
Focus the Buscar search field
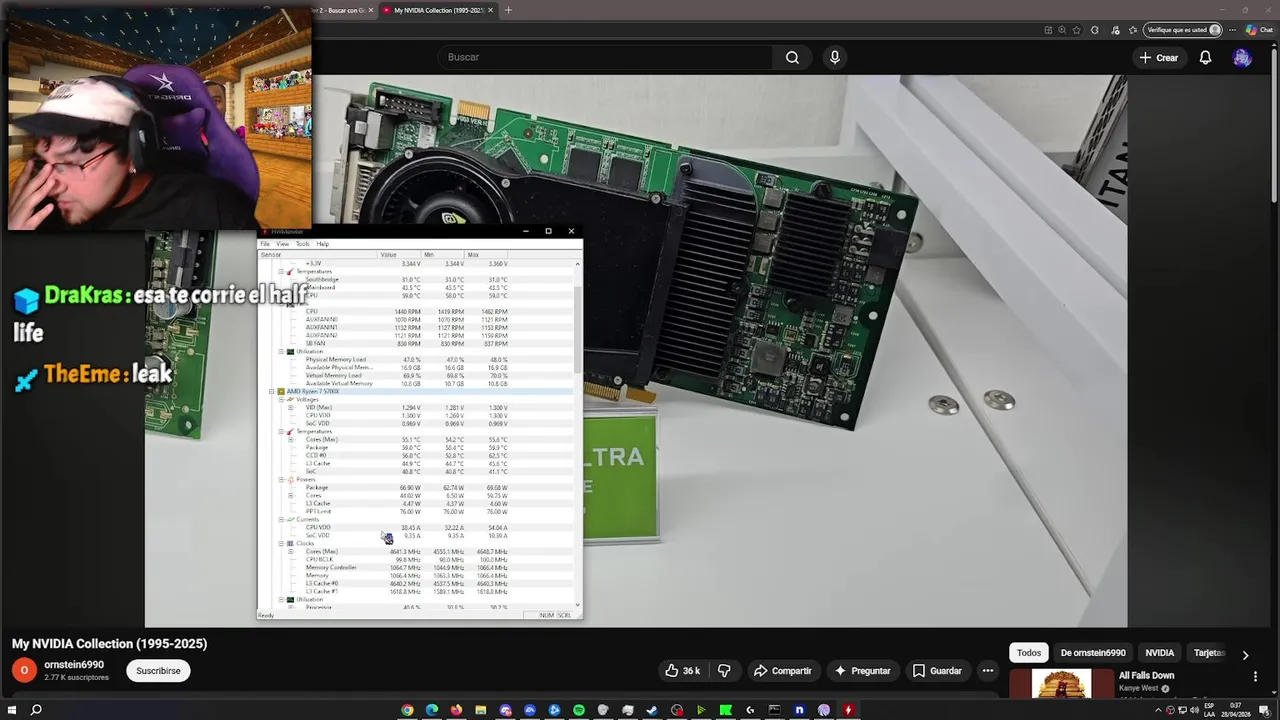pyautogui.click(x=605, y=57)
